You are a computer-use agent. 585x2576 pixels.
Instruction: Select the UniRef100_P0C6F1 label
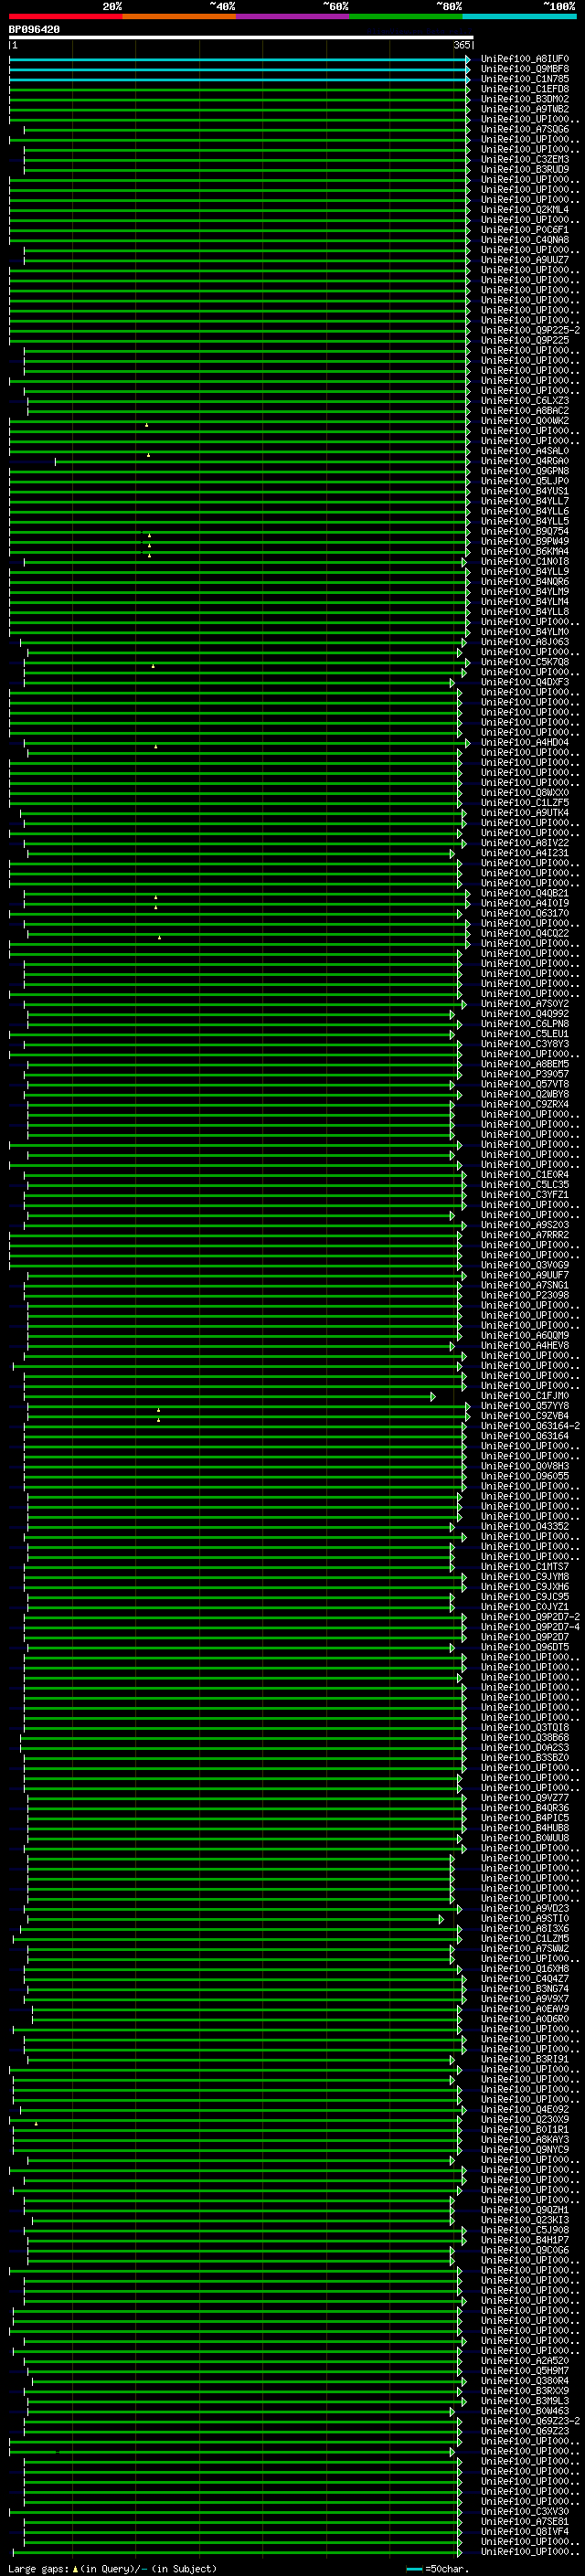(525, 230)
